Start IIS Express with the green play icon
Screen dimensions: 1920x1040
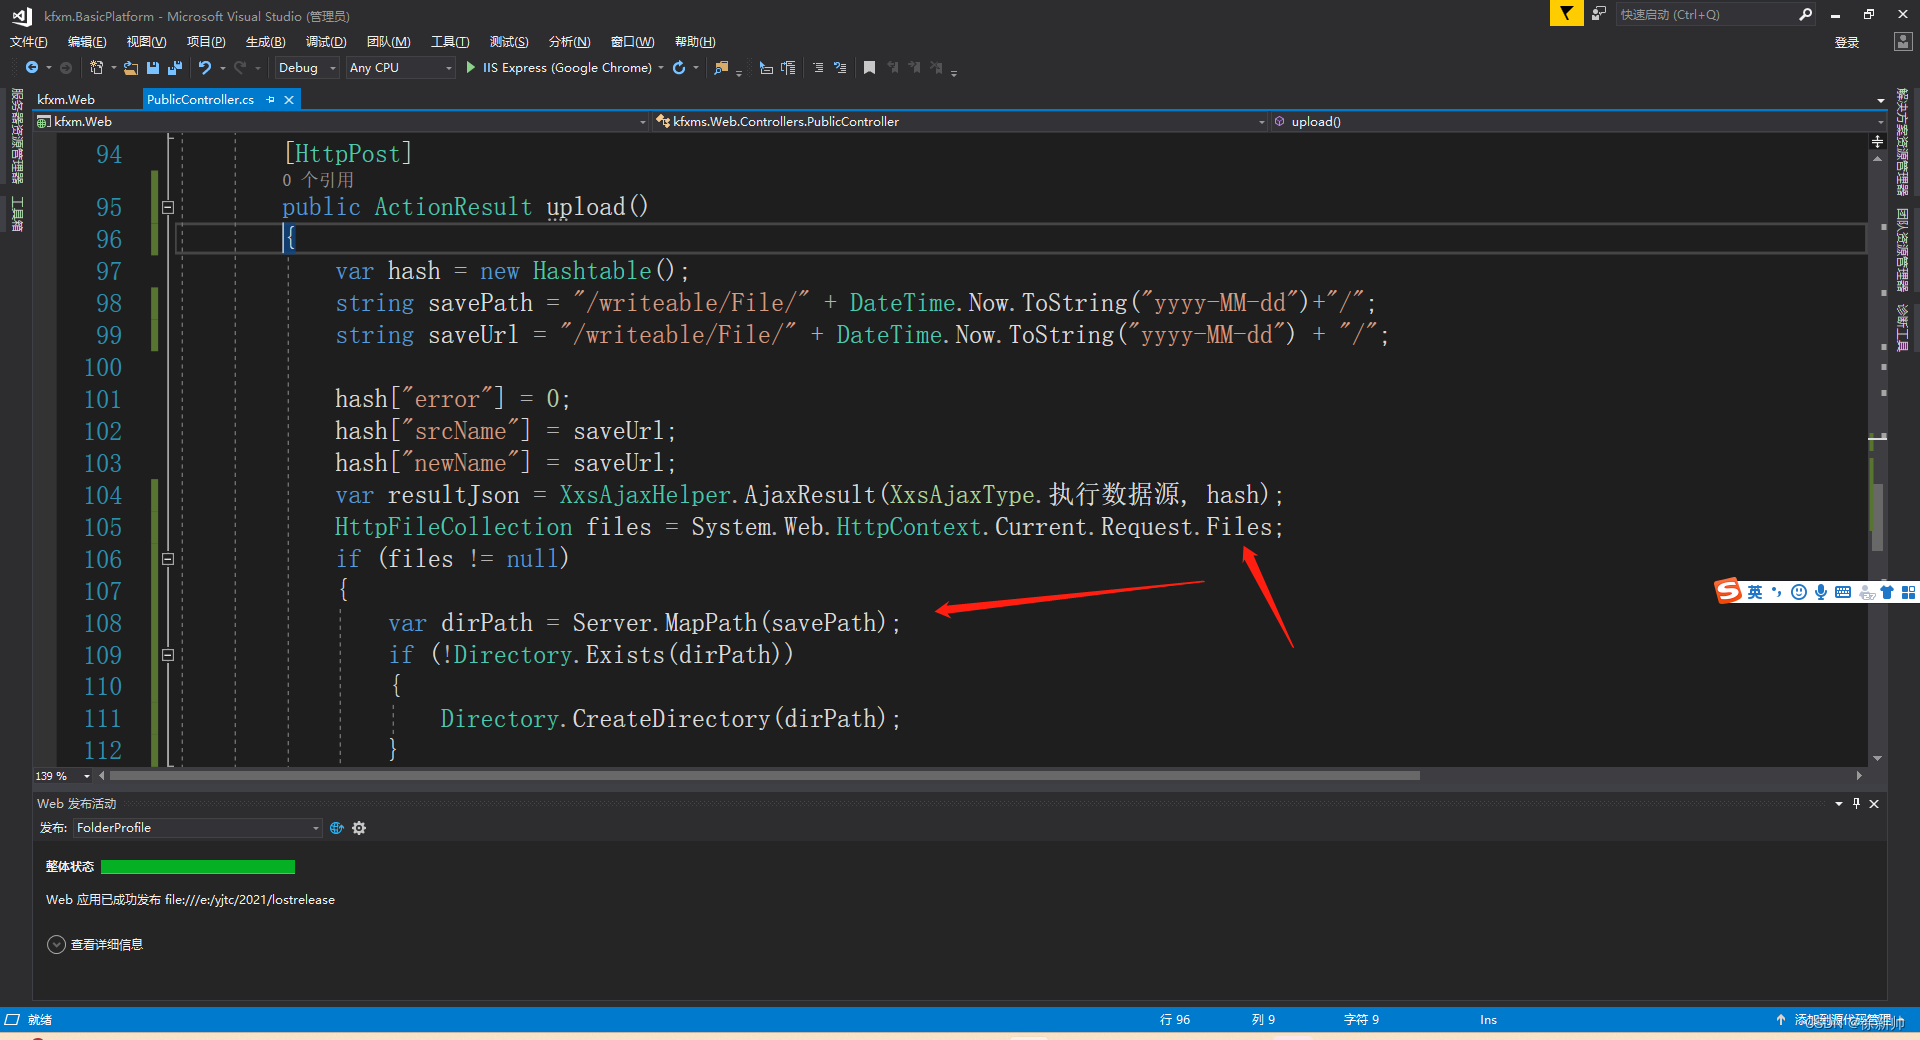point(471,68)
